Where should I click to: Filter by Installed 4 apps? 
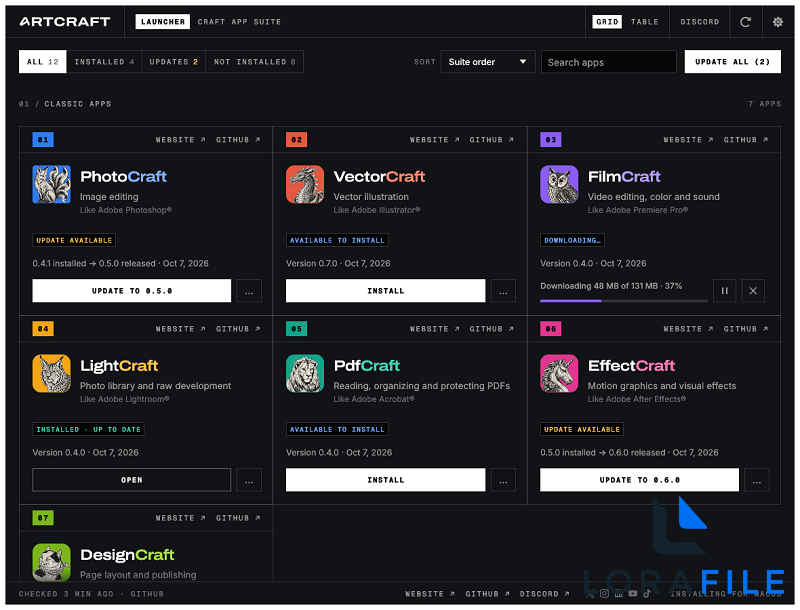pos(104,62)
